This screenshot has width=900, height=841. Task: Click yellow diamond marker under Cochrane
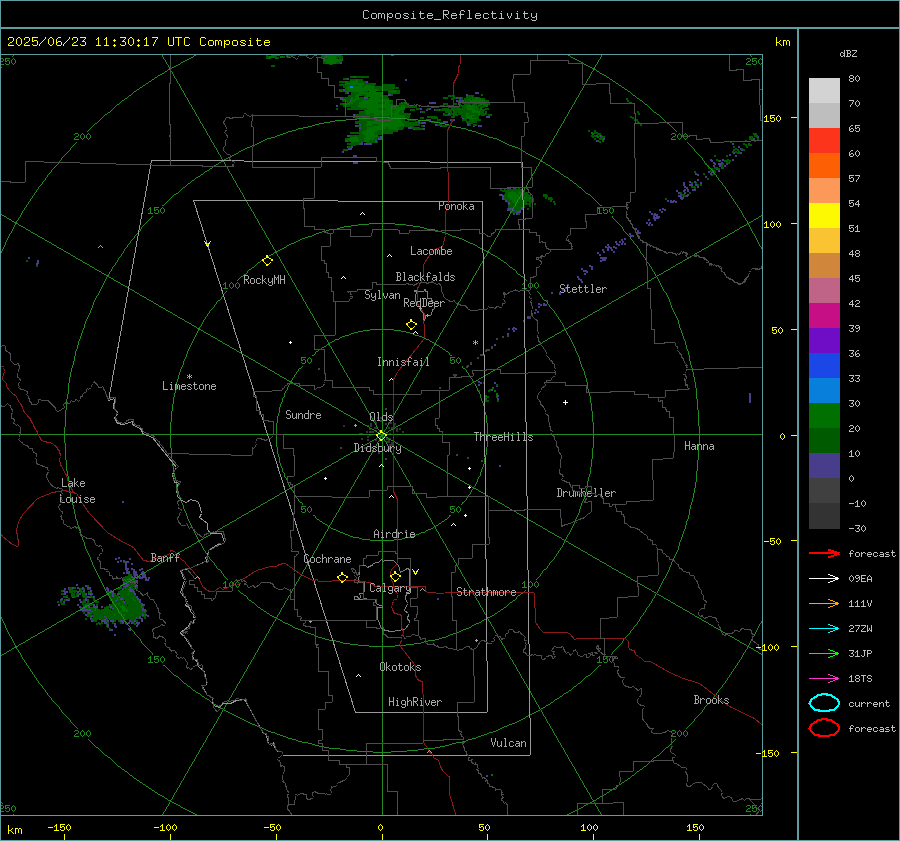pos(342,577)
